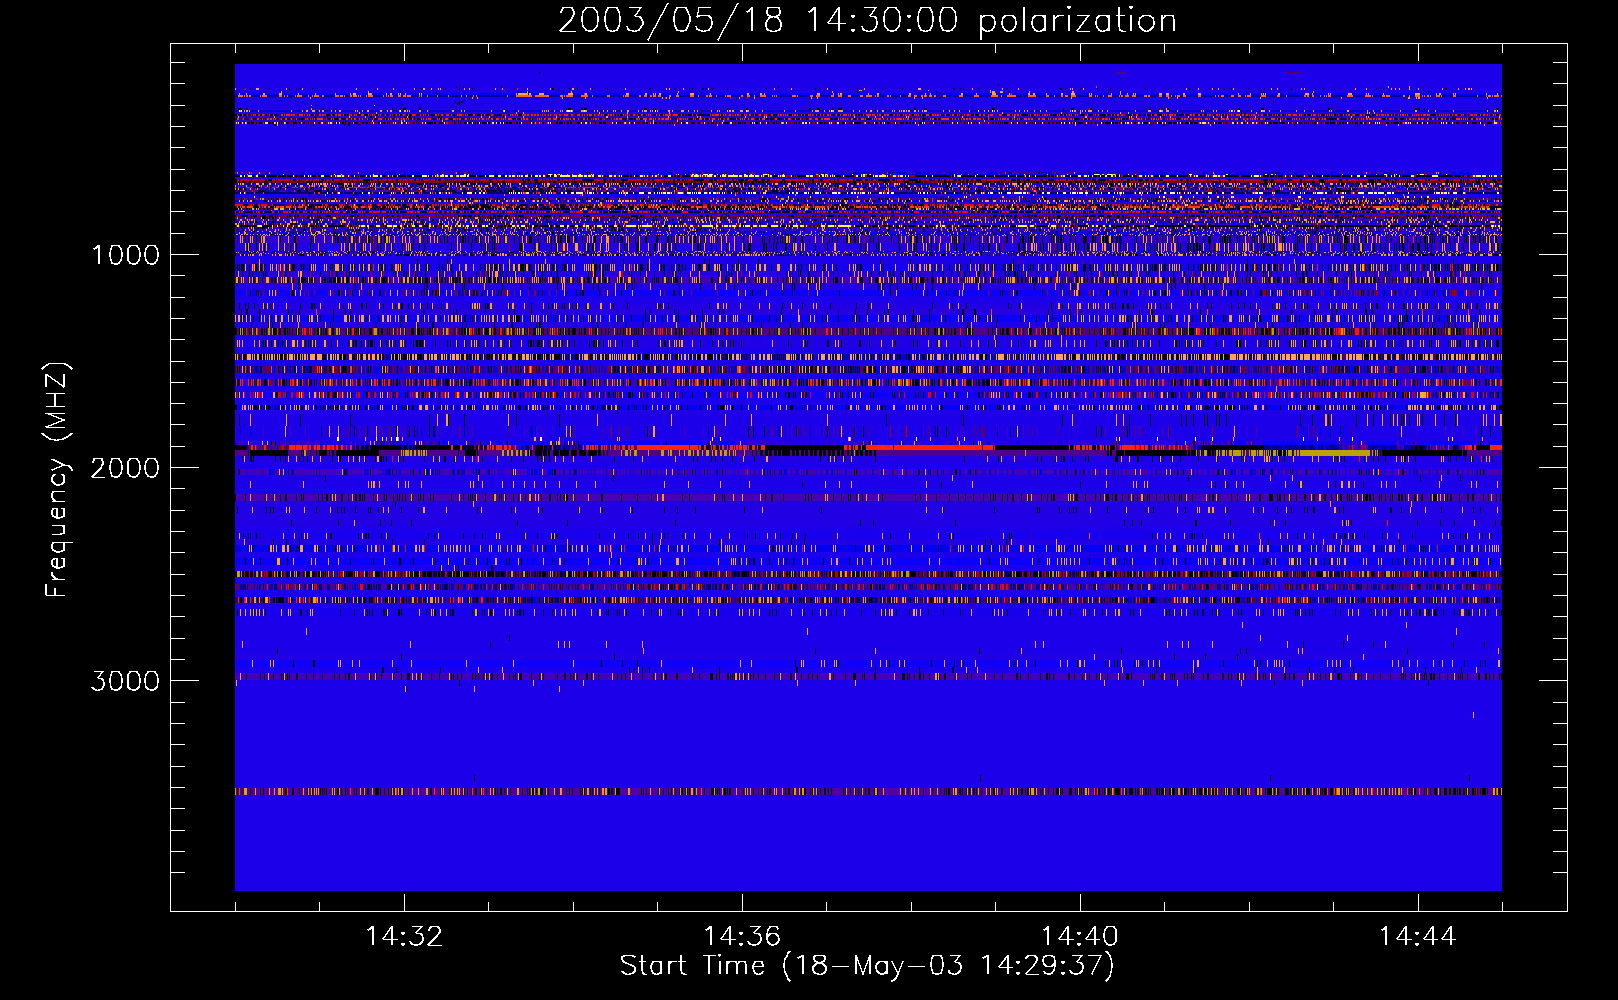
Task: Click the solid red-black band just above 2000 MHz
Action: (x=868, y=450)
